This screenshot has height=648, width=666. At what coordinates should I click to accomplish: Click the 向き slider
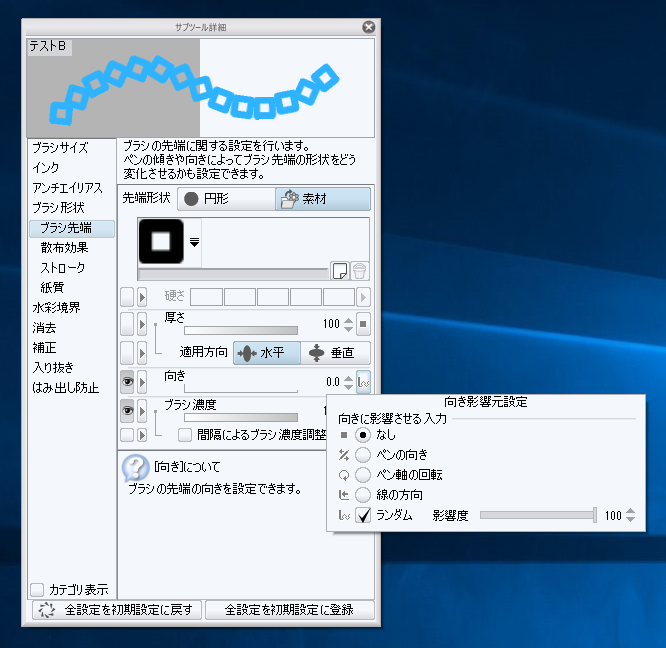click(241, 388)
